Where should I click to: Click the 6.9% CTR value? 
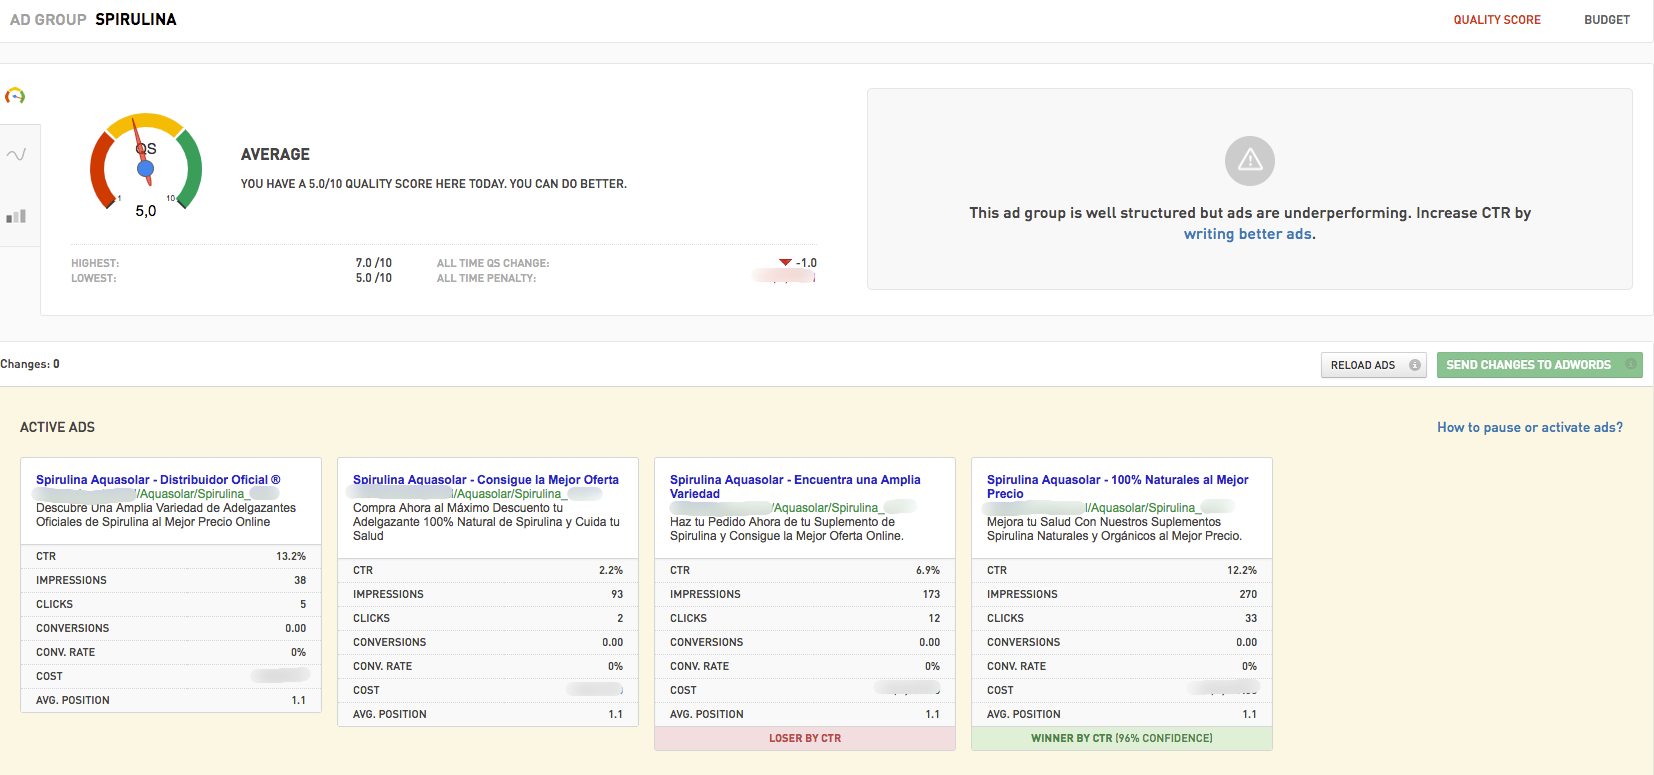point(928,570)
